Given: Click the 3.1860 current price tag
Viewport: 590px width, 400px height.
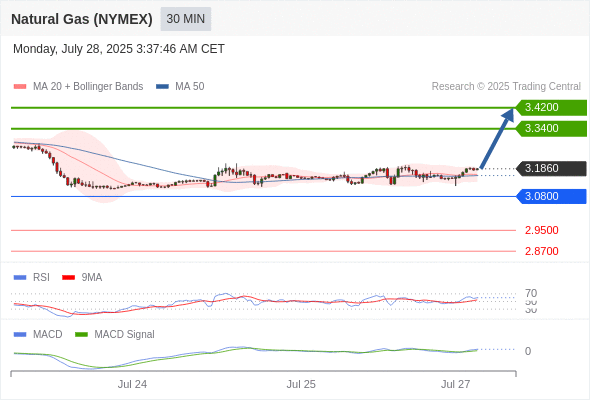Looking at the screenshot, I should click(x=551, y=169).
